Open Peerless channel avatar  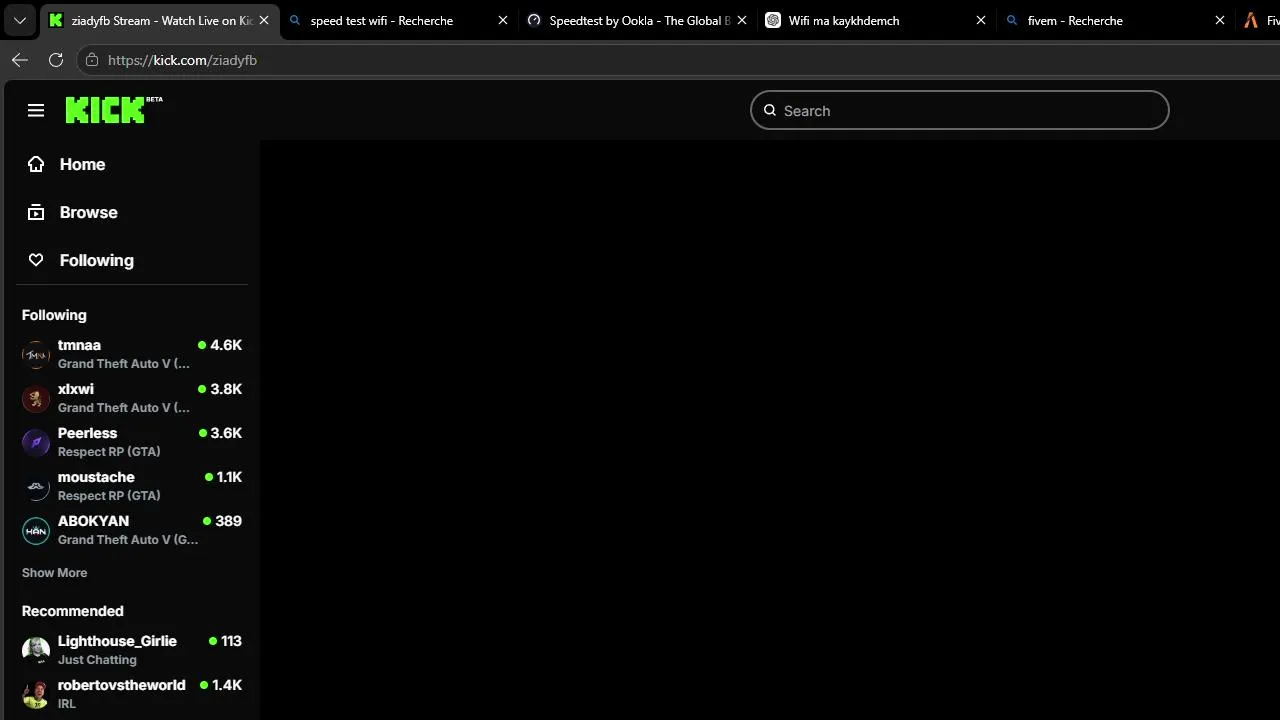tap(36, 442)
